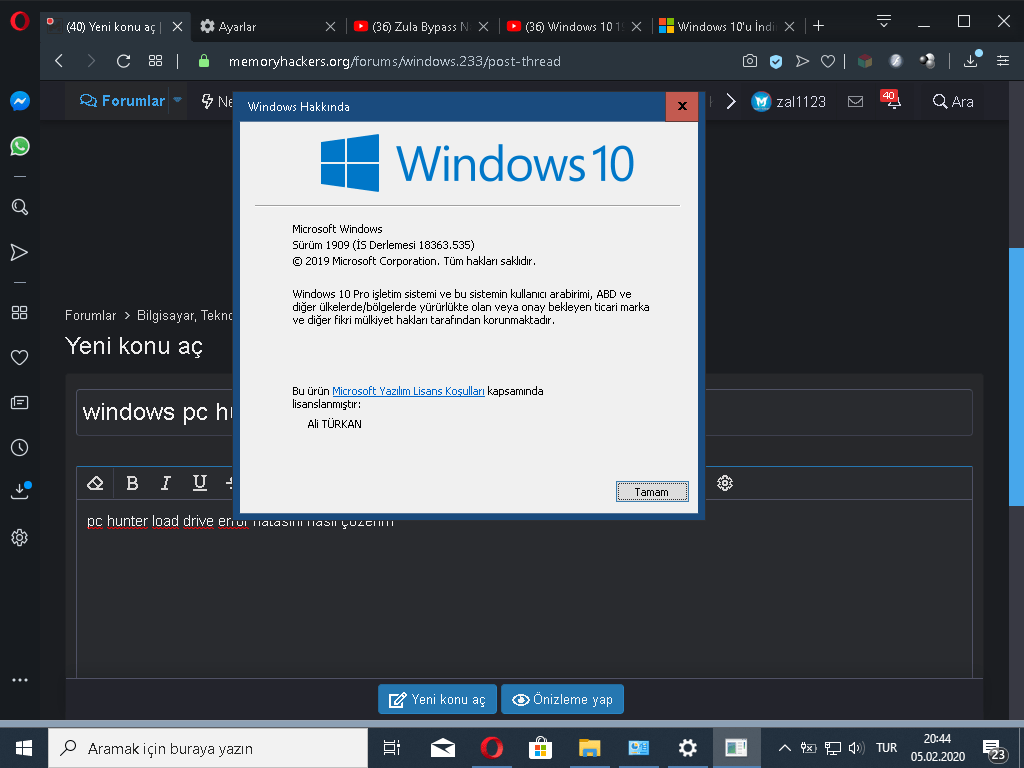Take a snapshot with the camera icon
The height and width of the screenshot is (768, 1024).
click(750, 61)
